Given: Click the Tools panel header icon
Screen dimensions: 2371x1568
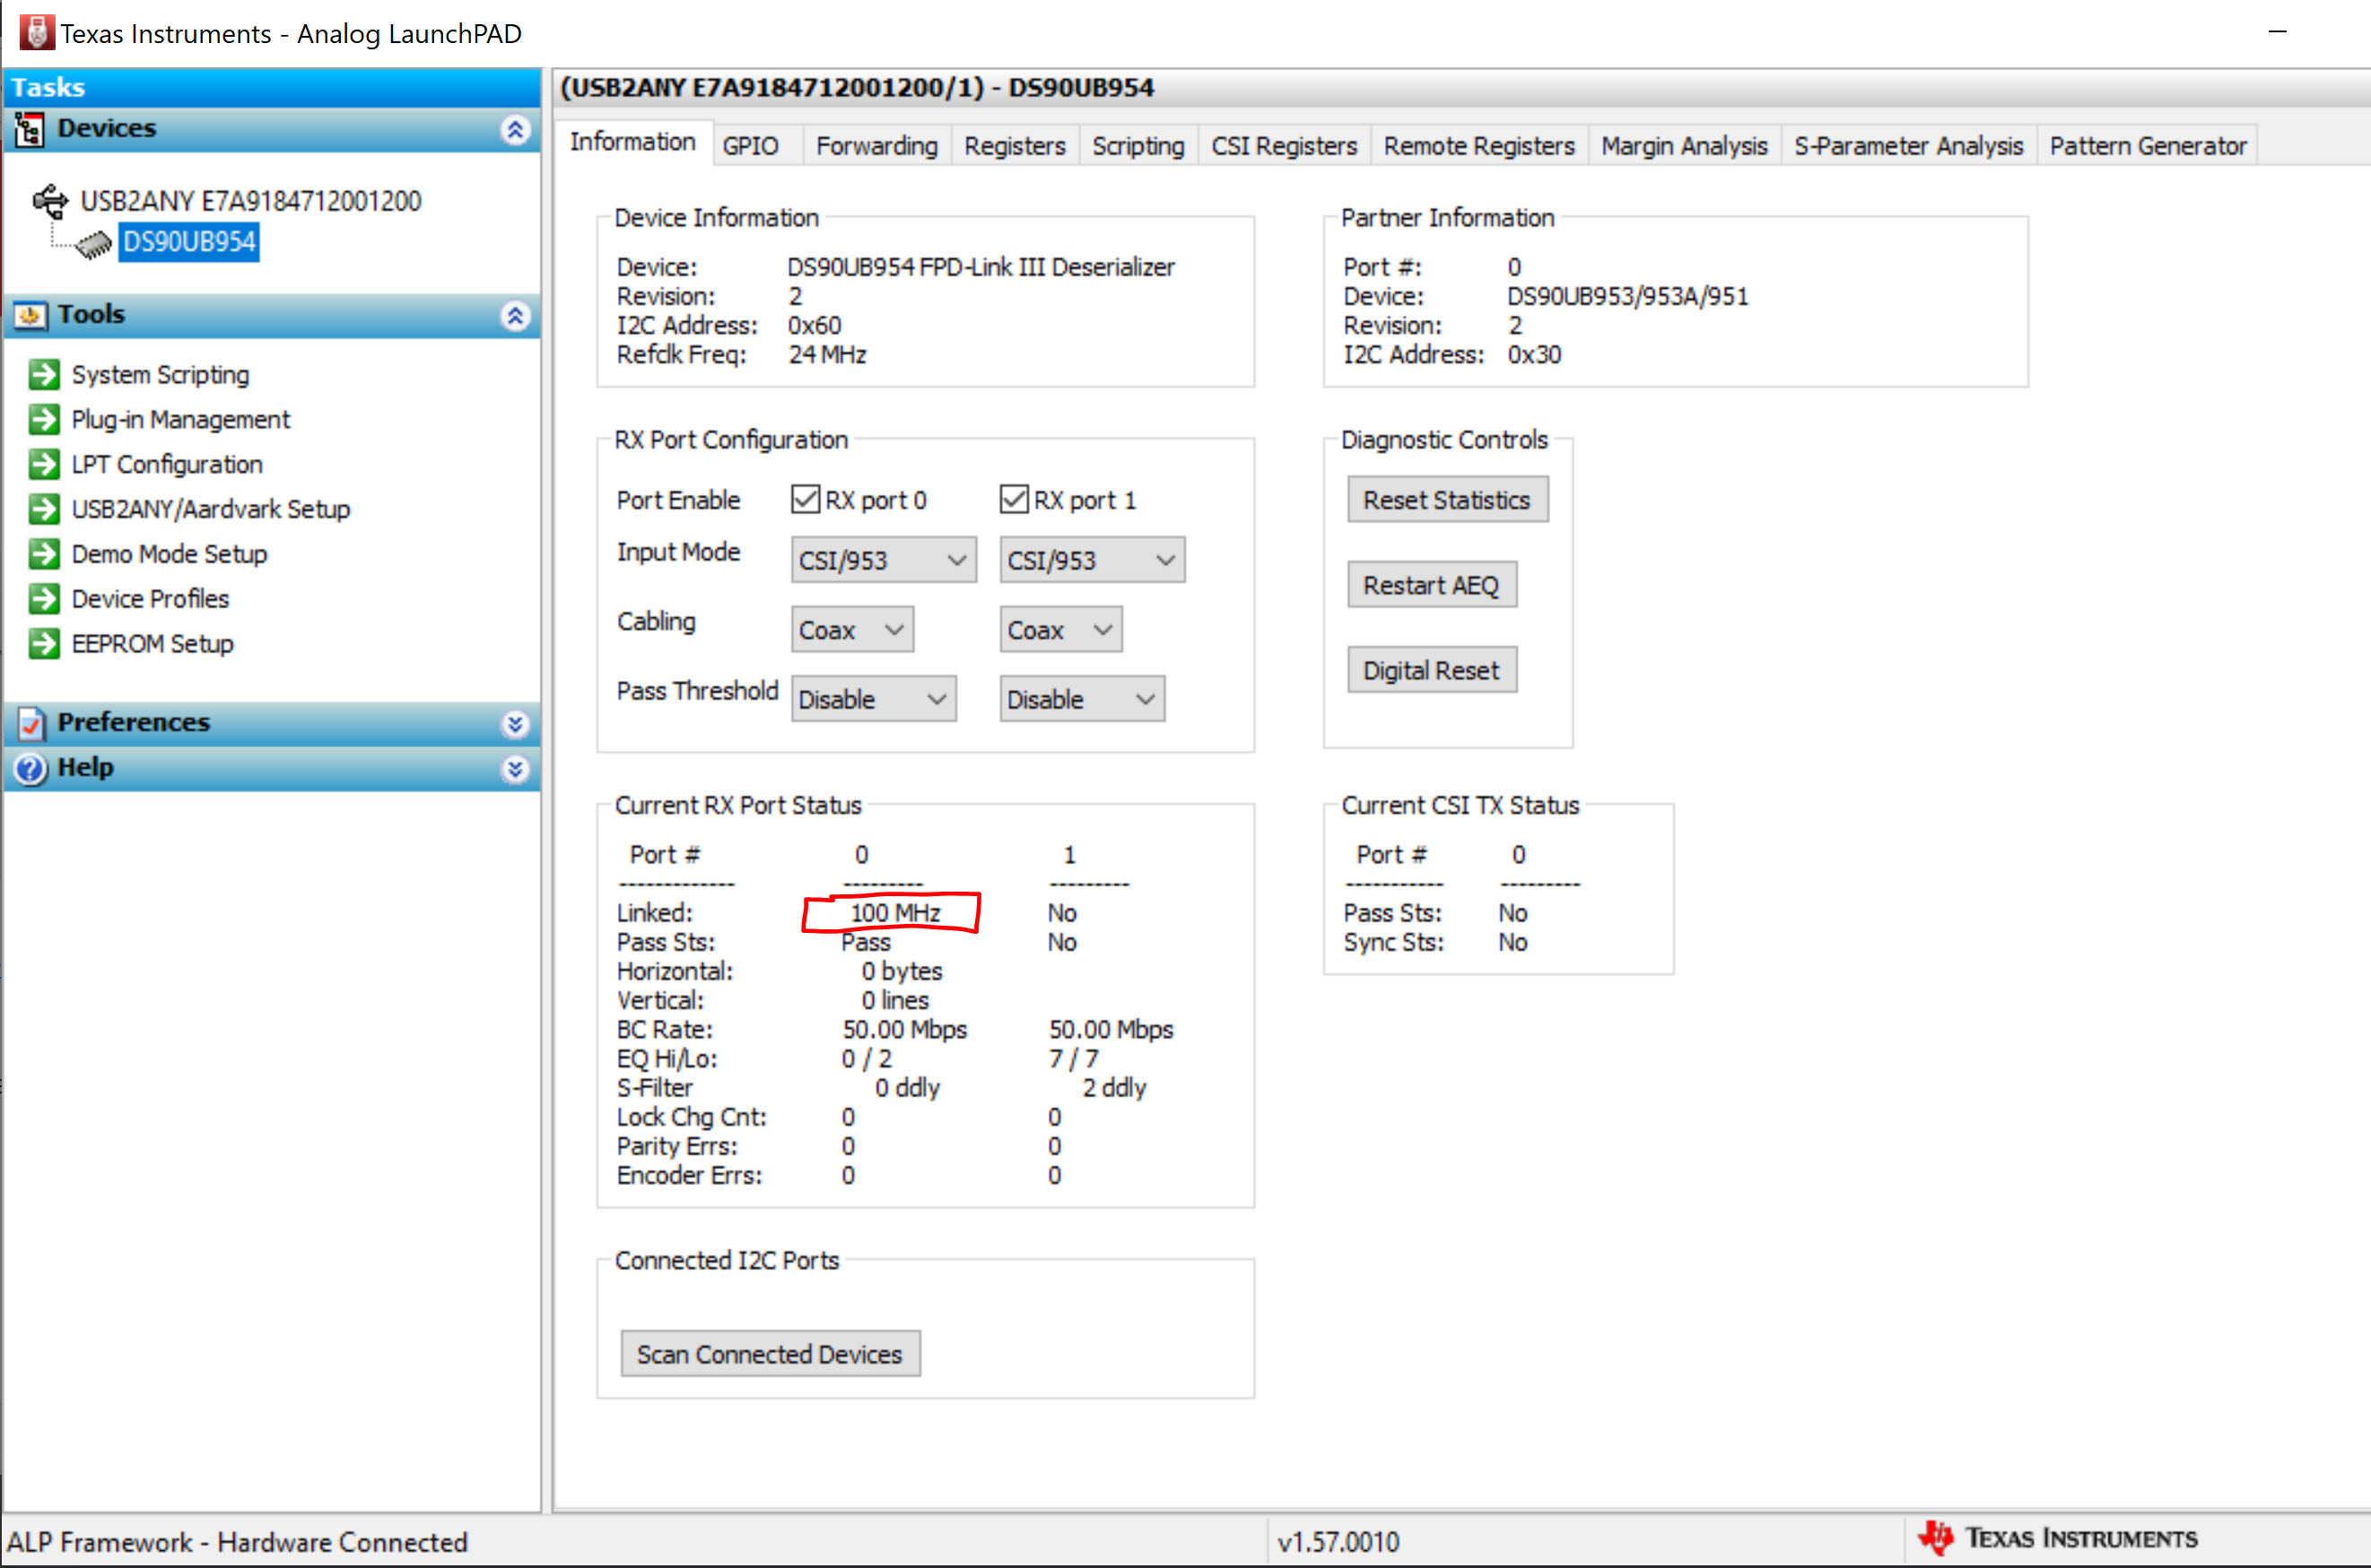Looking at the screenshot, I should point(30,315).
